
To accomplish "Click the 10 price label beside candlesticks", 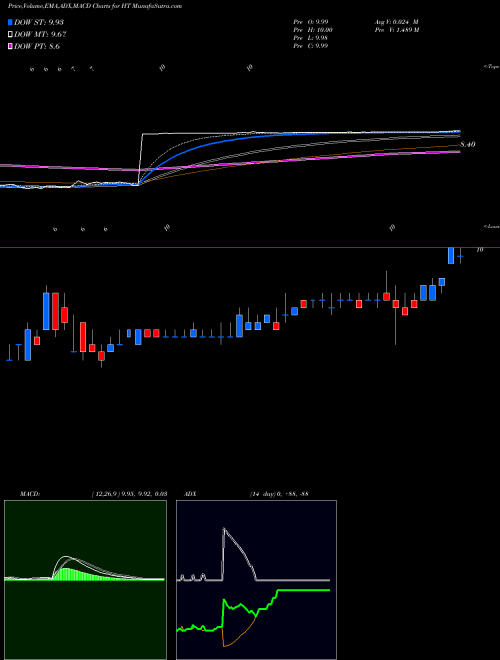I will pyautogui.click(x=480, y=250).
